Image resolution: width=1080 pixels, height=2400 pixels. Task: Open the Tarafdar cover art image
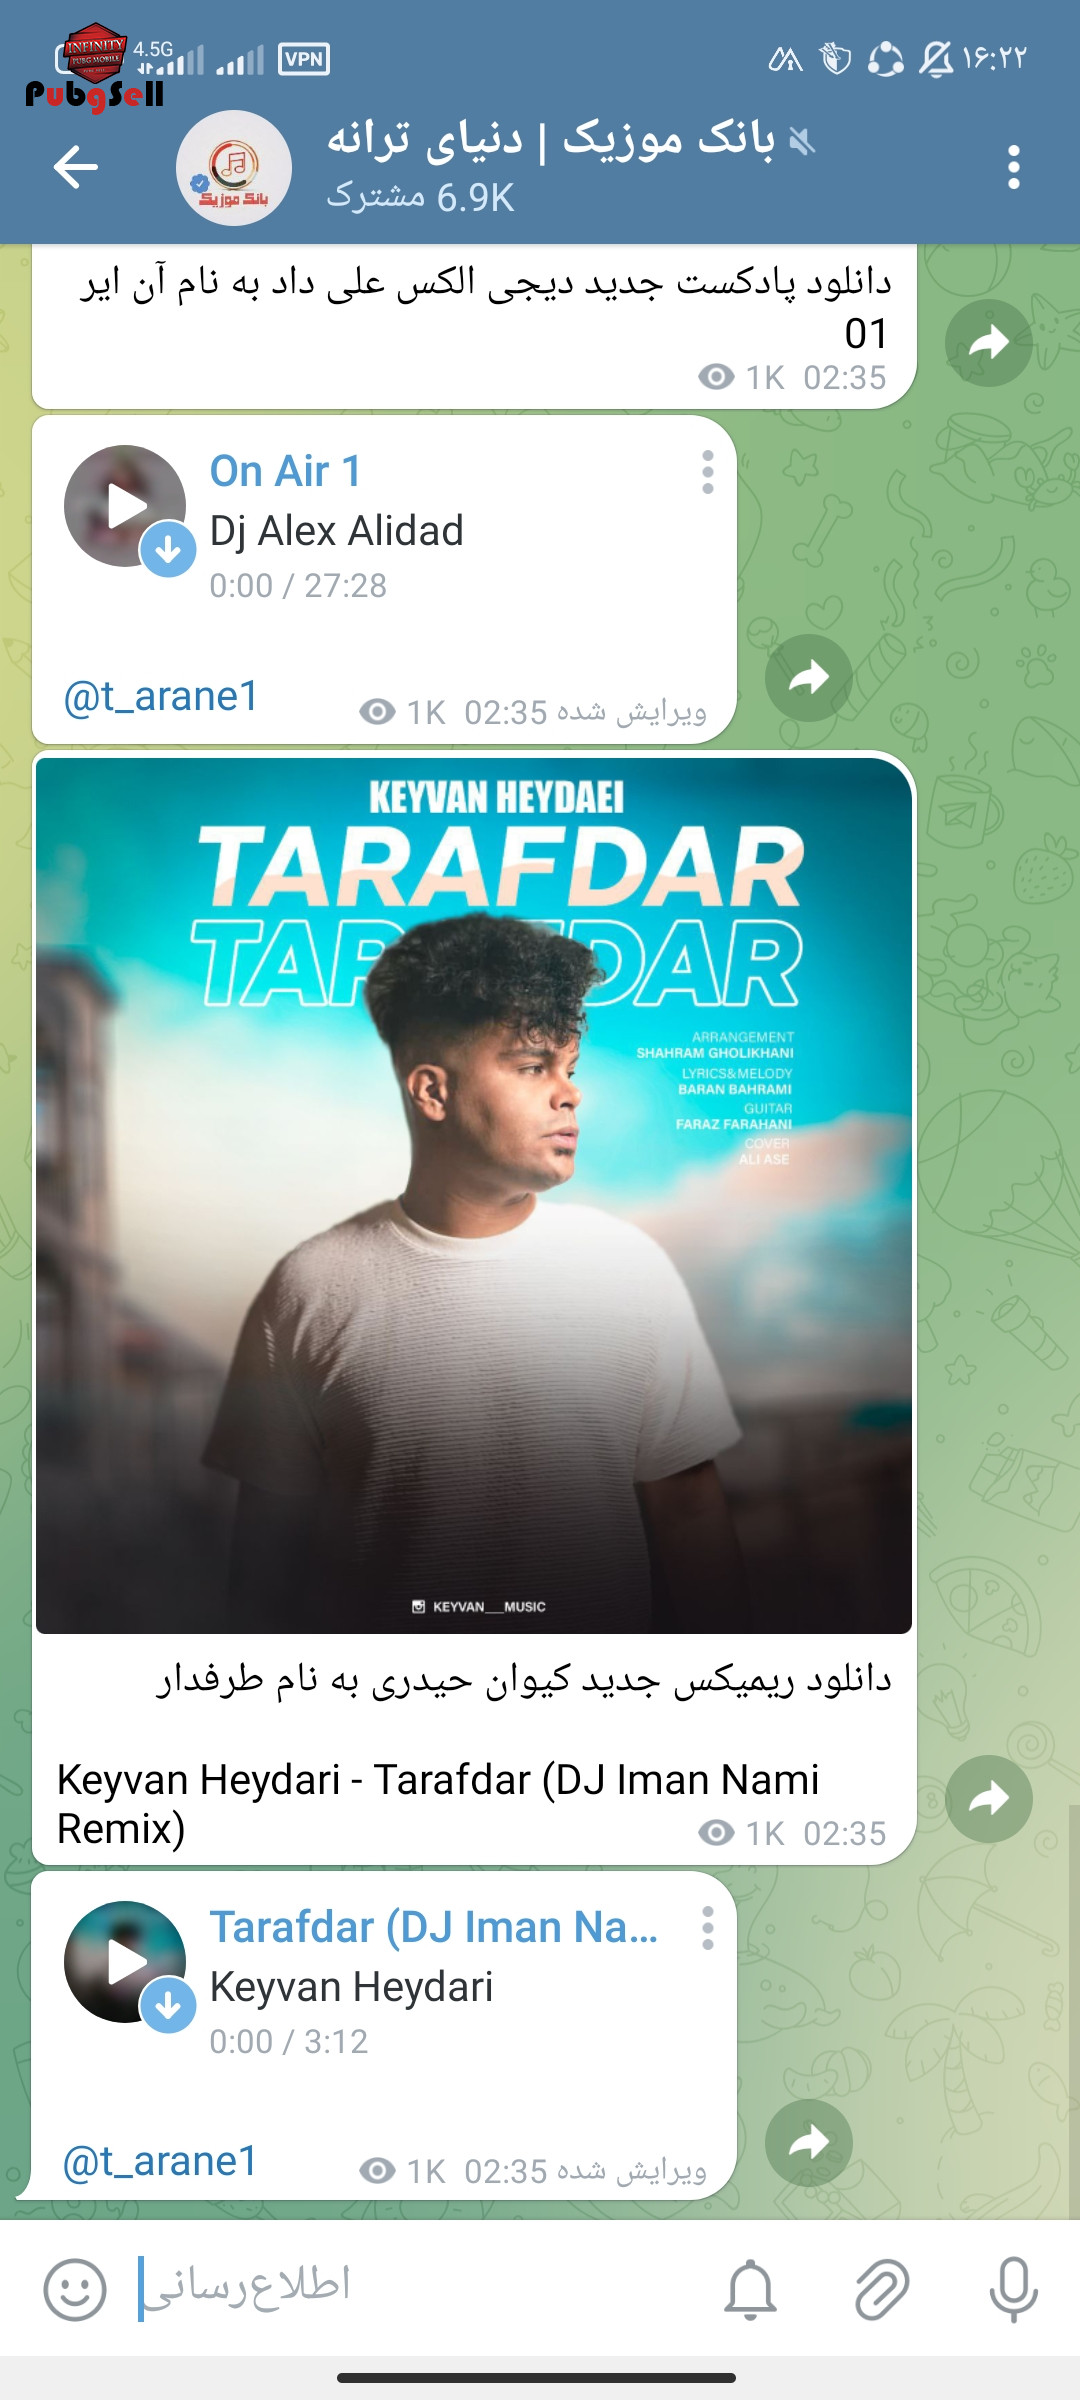tap(474, 1195)
